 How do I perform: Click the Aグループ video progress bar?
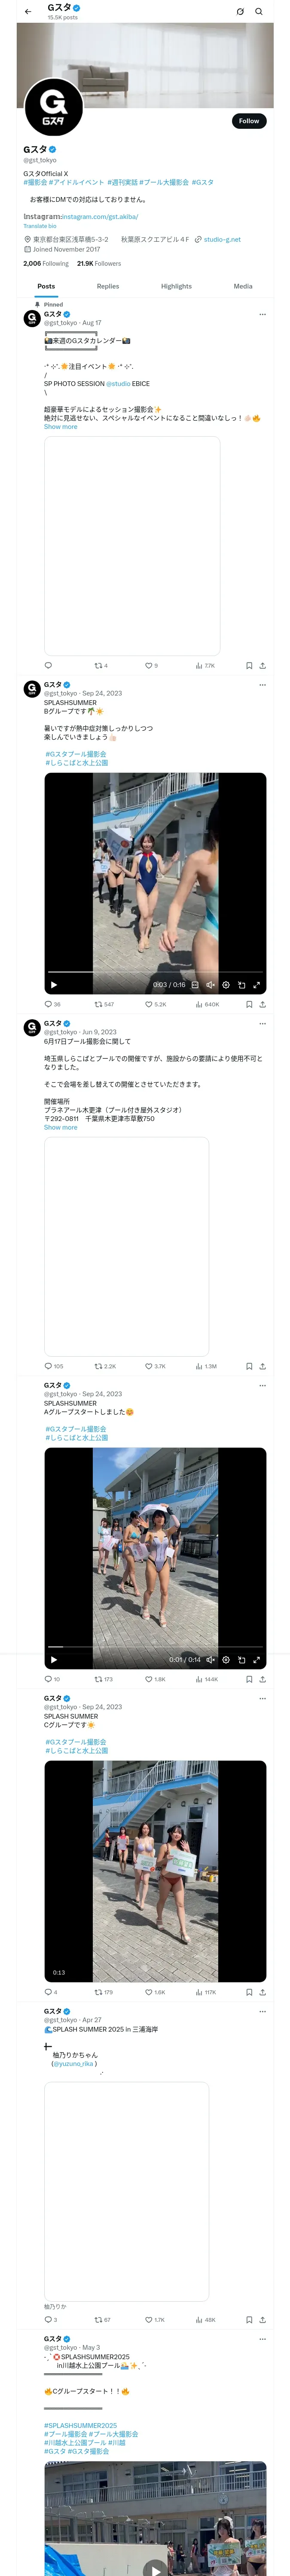tap(155, 1646)
